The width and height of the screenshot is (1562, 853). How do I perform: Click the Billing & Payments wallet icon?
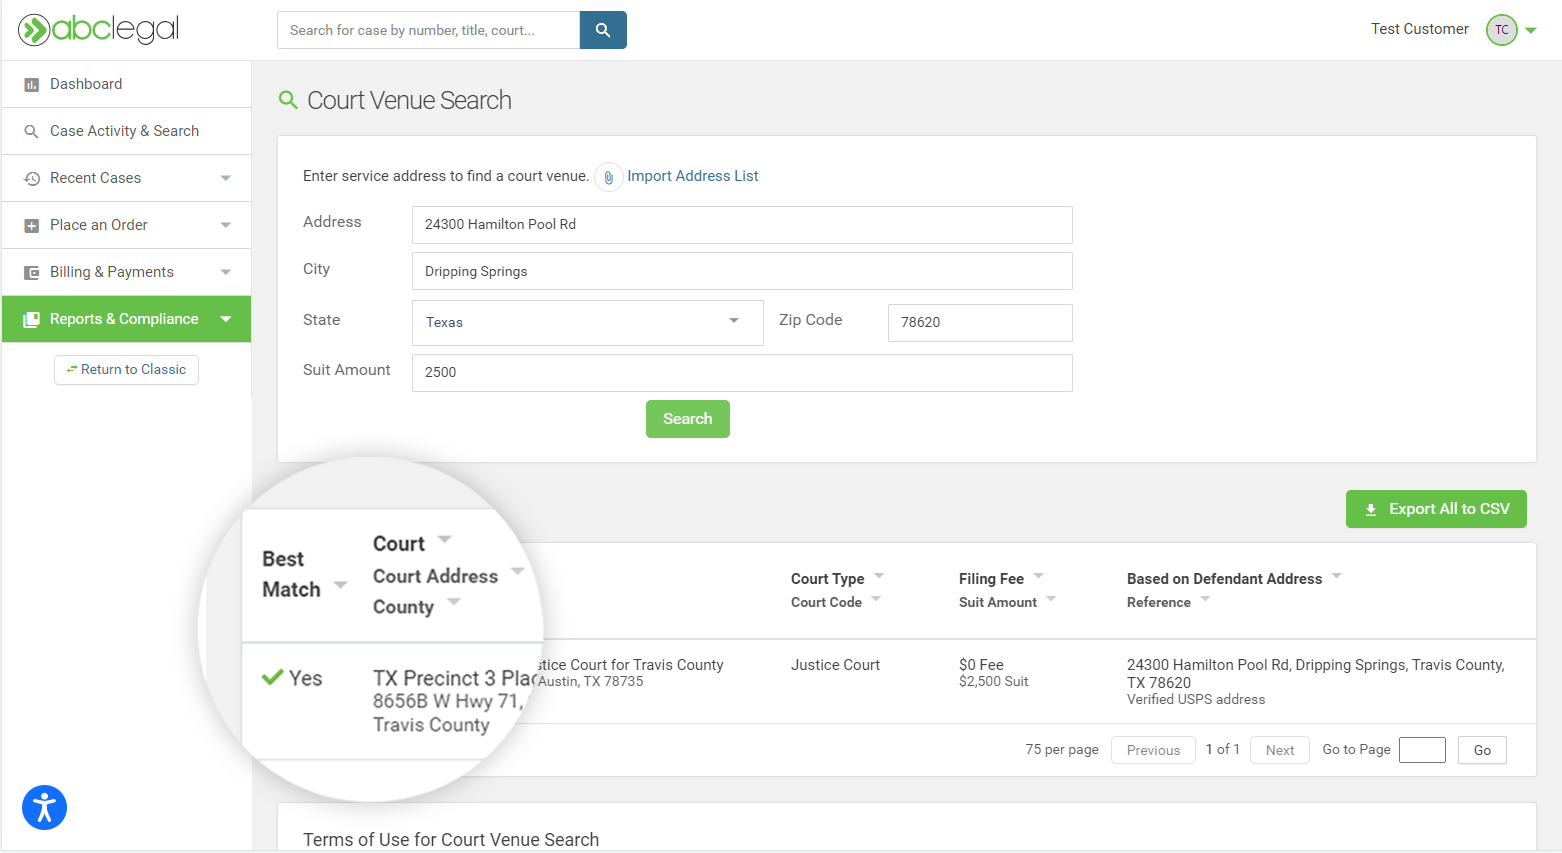(x=31, y=272)
